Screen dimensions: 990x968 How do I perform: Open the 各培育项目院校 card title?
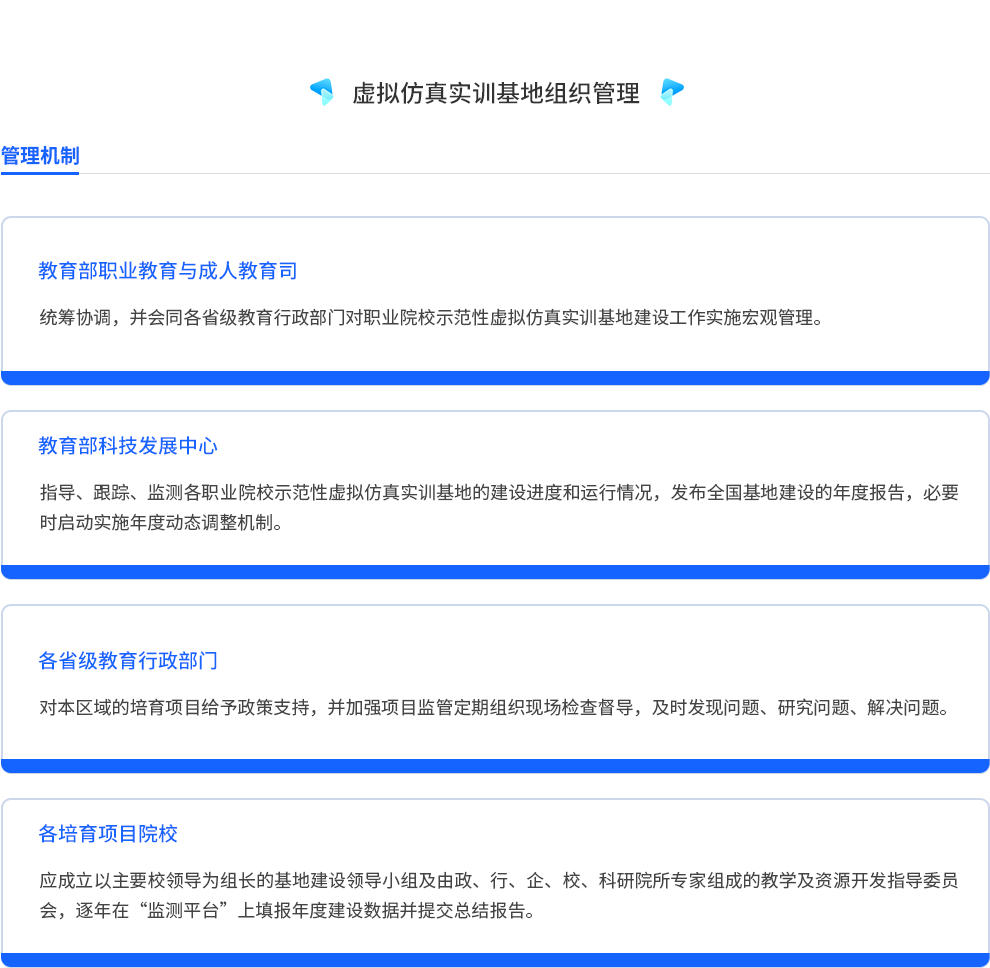point(108,834)
